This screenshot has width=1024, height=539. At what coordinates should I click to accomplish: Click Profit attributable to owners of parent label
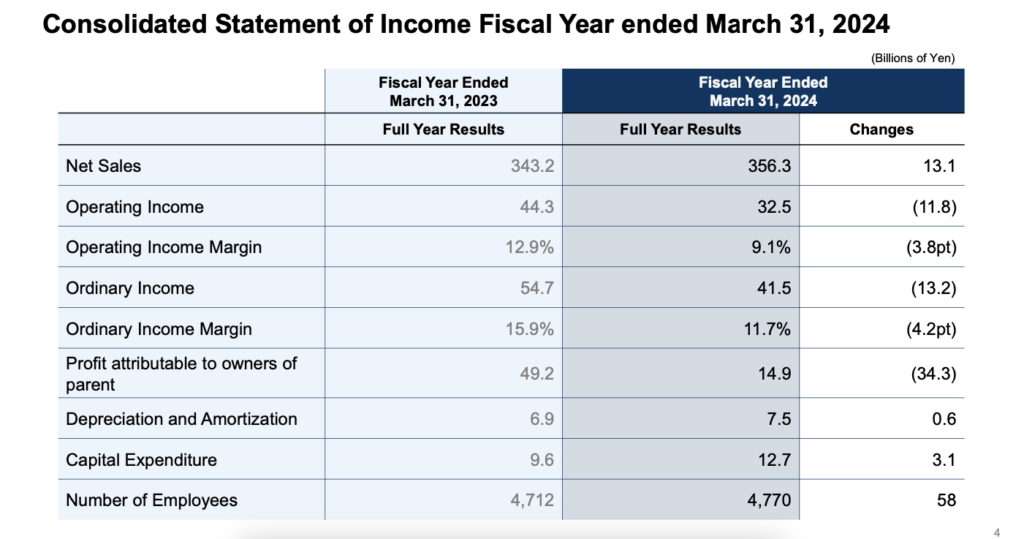[x=181, y=373]
